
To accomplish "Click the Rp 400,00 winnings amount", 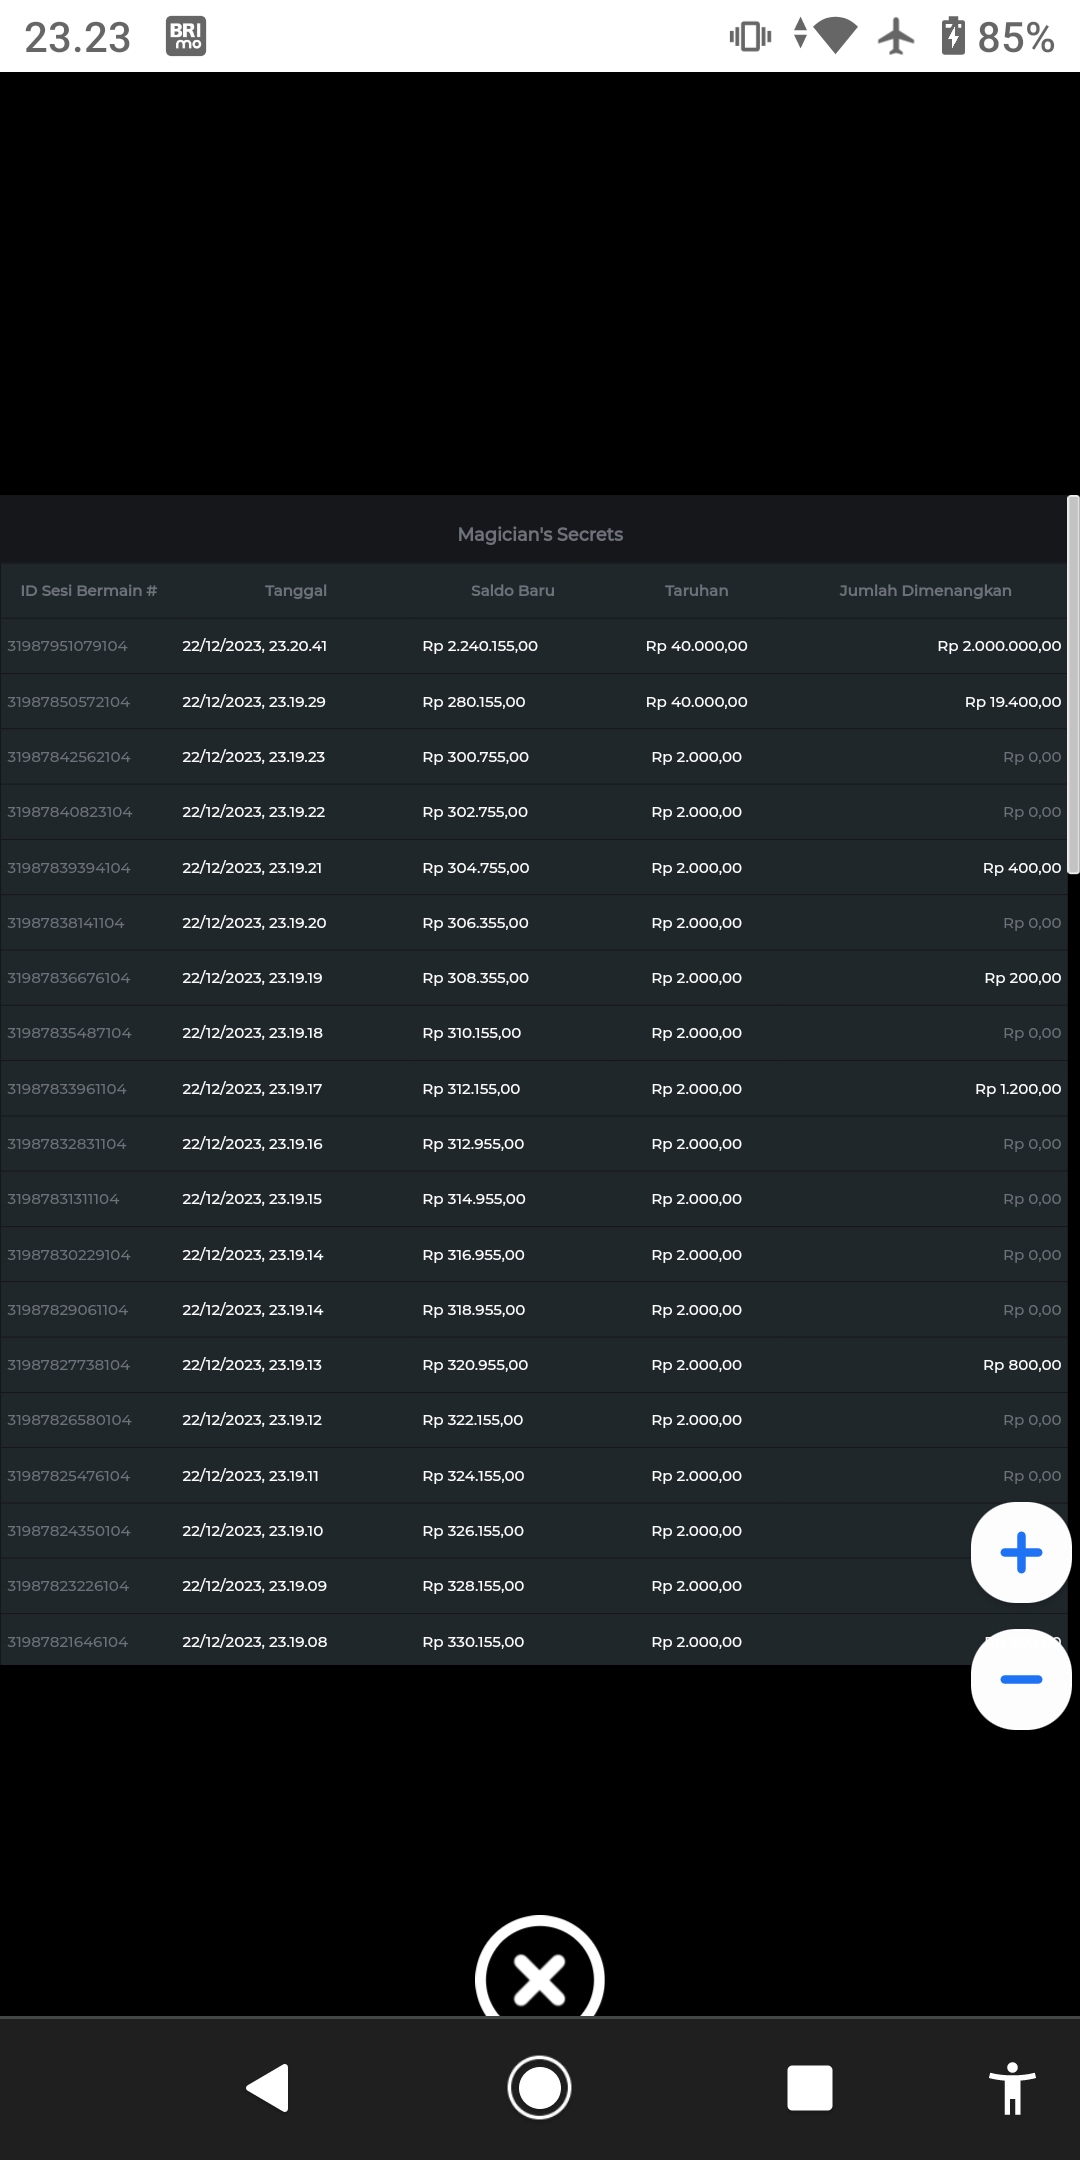I will point(1022,868).
